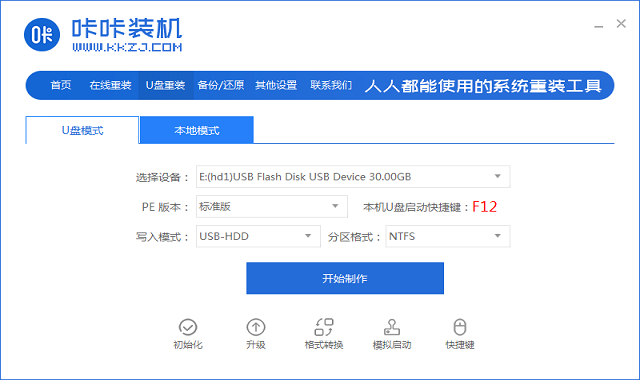Open the PE 版本 dropdown
Viewport: 640px width, 380px height.
pos(272,207)
